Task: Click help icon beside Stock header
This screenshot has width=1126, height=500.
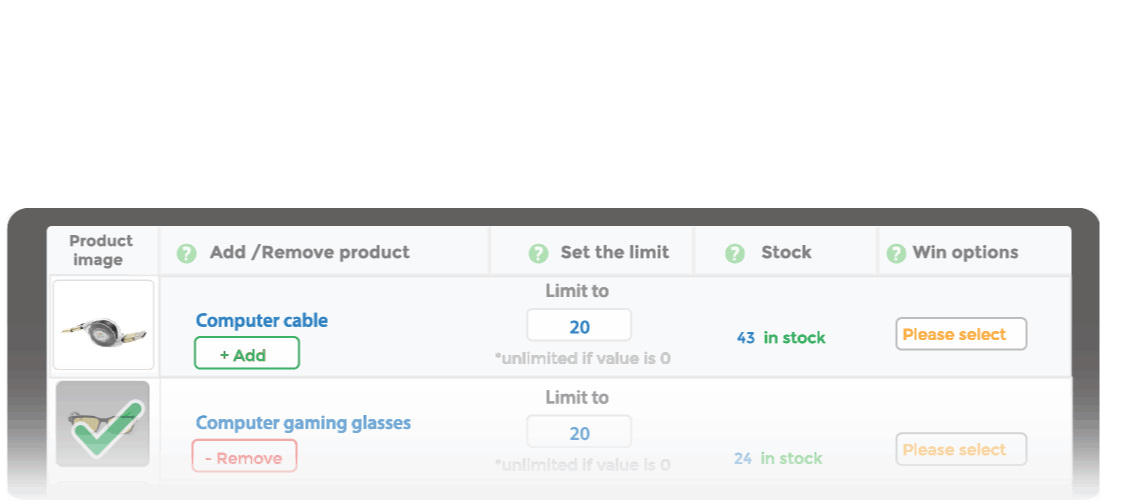Action: 735,253
